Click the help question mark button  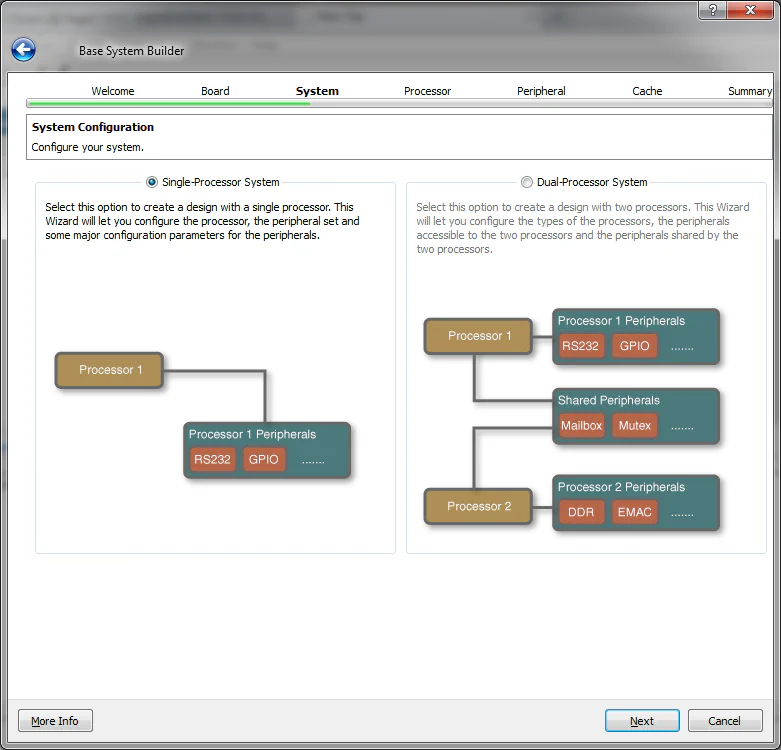point(713,9)
